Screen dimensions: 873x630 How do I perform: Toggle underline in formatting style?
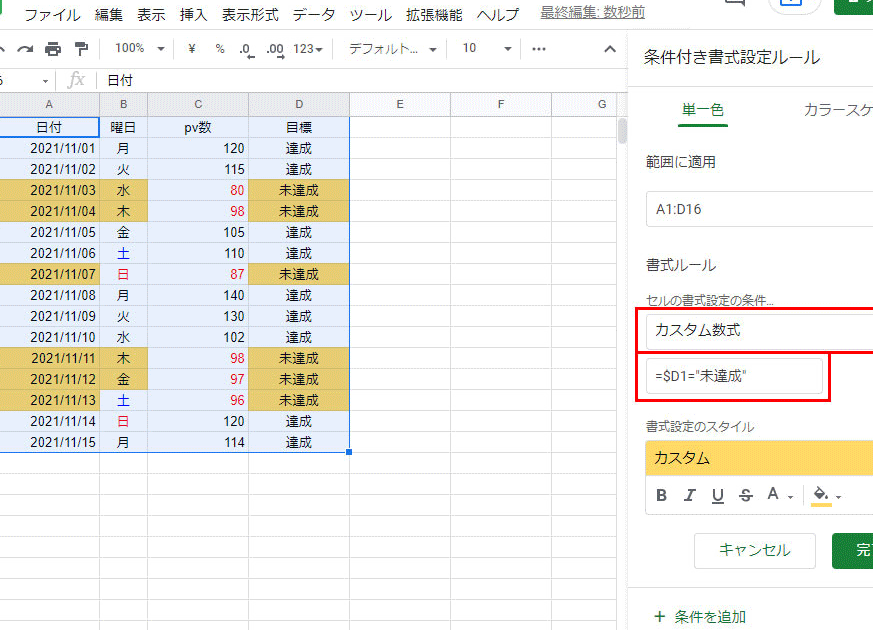pos(718,495)
